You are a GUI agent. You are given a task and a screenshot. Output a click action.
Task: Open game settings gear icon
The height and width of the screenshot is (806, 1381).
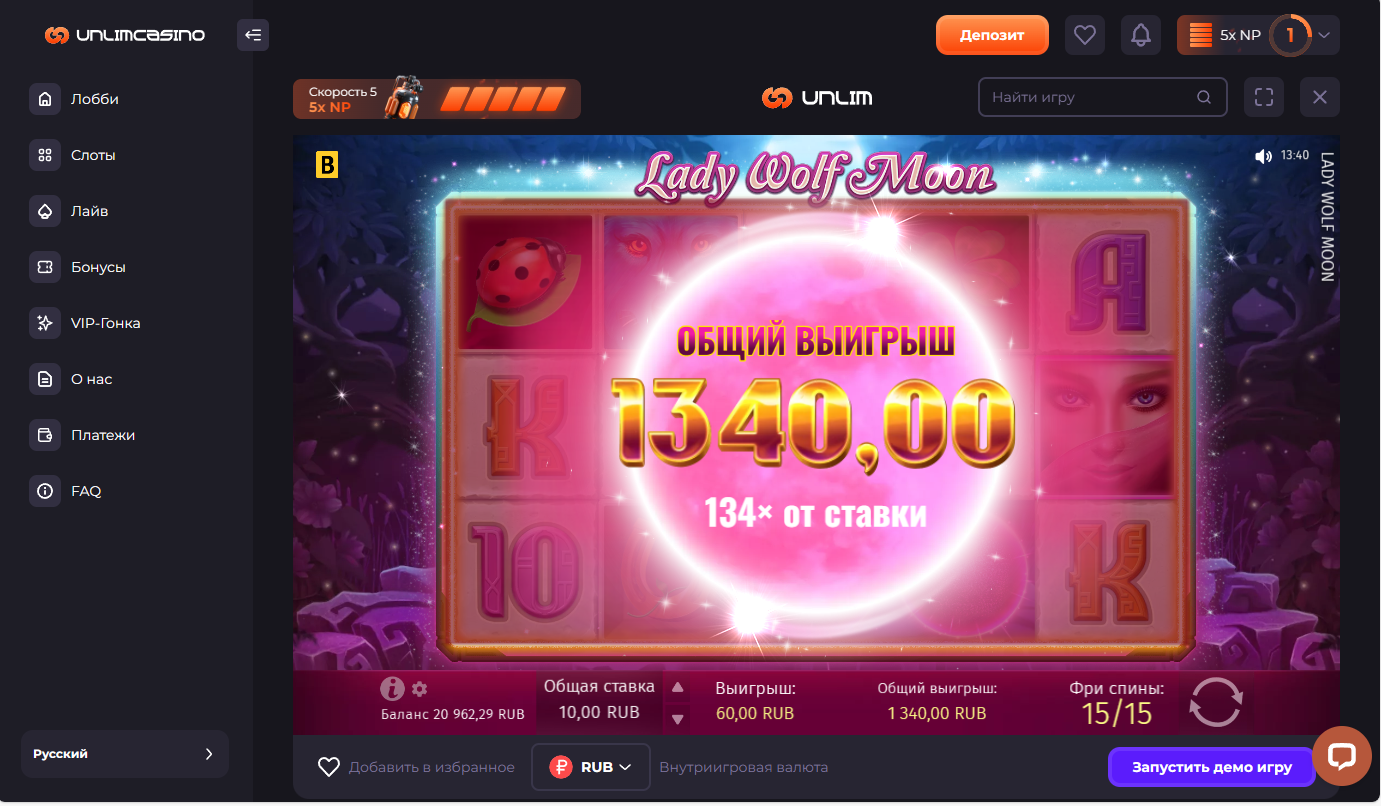(420, 689)
